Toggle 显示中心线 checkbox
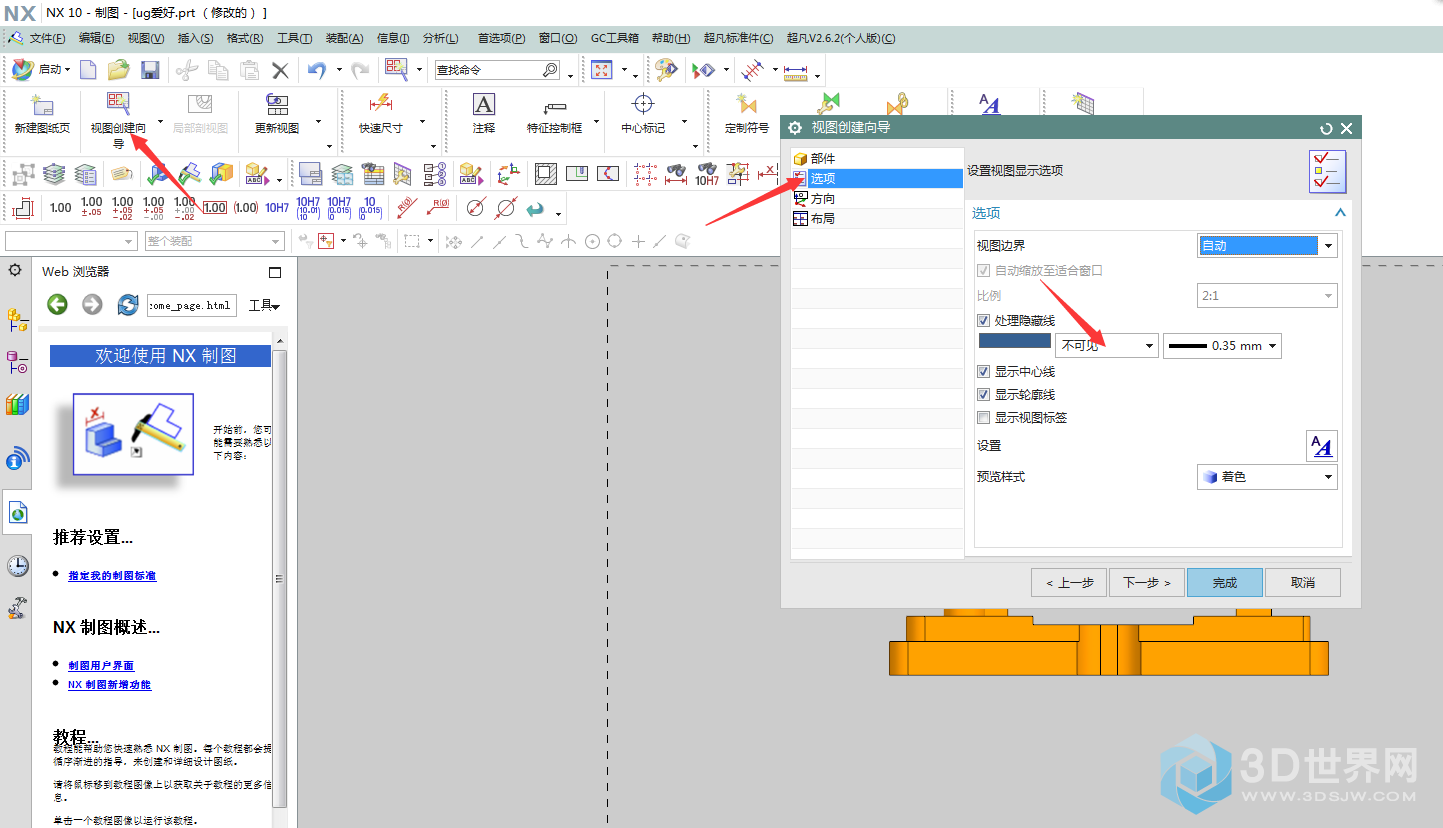Image resolution: width=1443 pixels, height=828 pixels. (x=984, y=372)
